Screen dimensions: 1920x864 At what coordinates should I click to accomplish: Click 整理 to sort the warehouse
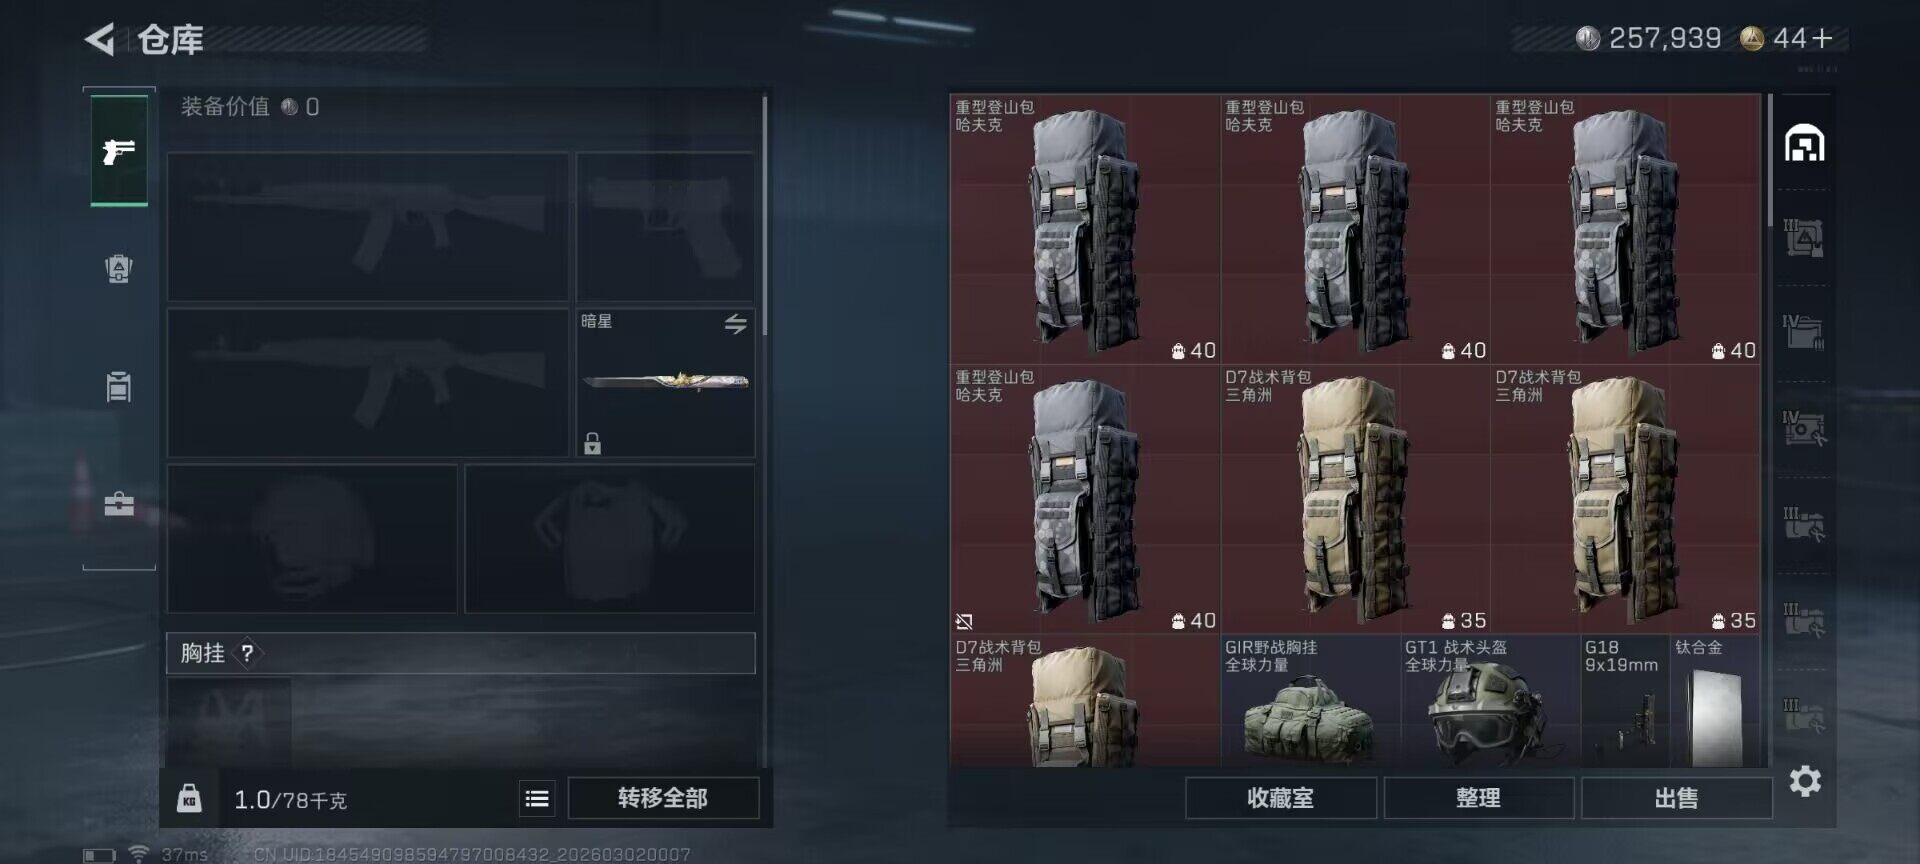[1478, 798]
